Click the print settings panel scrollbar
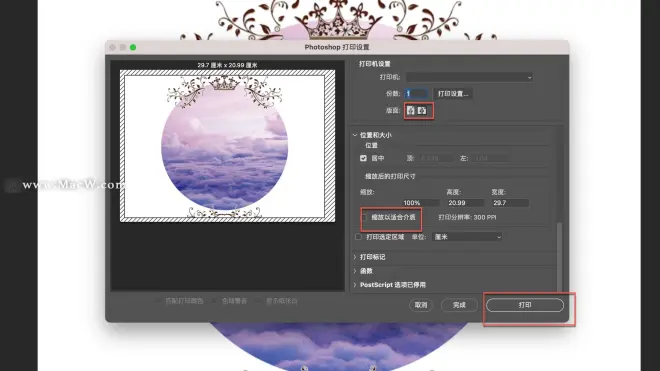Image resolution: width=660 pixels, height=371 pixels. coord(559,257)
